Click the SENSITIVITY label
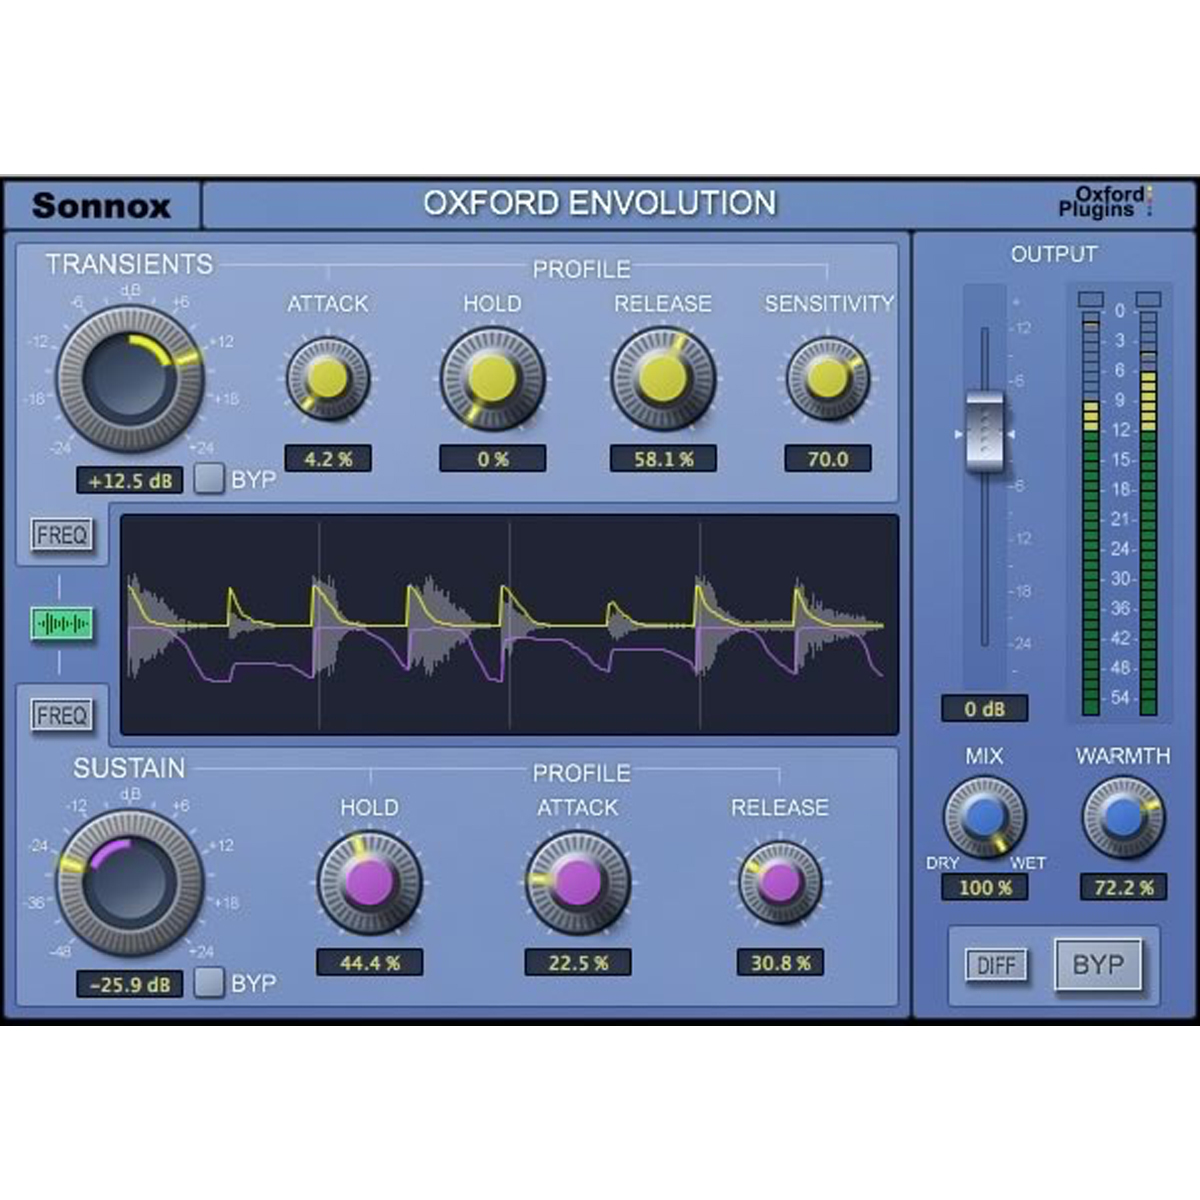This screenshot has width=1200, height=1200. [829, 303]
